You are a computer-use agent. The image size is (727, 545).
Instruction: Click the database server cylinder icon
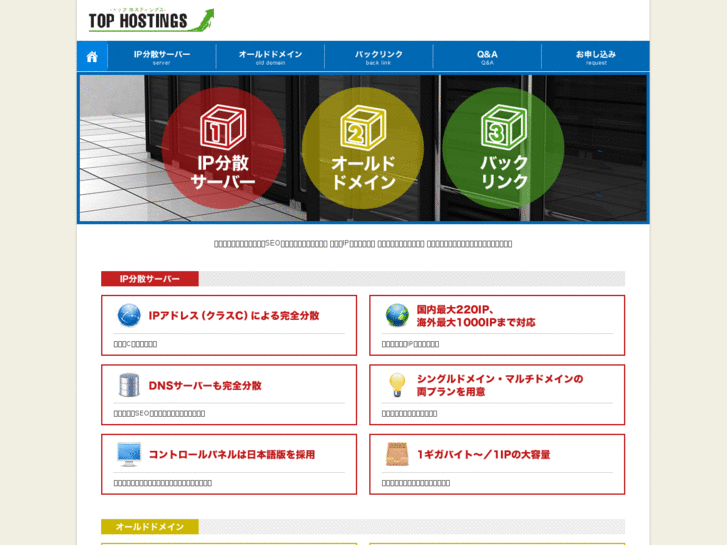(x=129, y=385)
